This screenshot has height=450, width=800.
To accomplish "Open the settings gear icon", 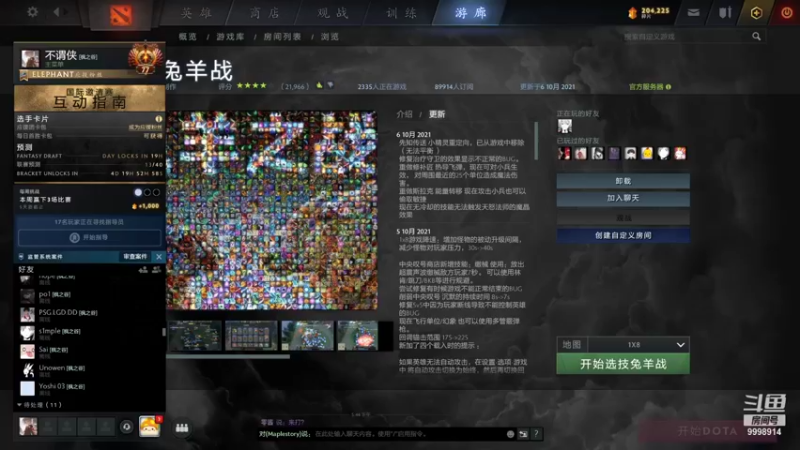I will click(x=32, y=11).
